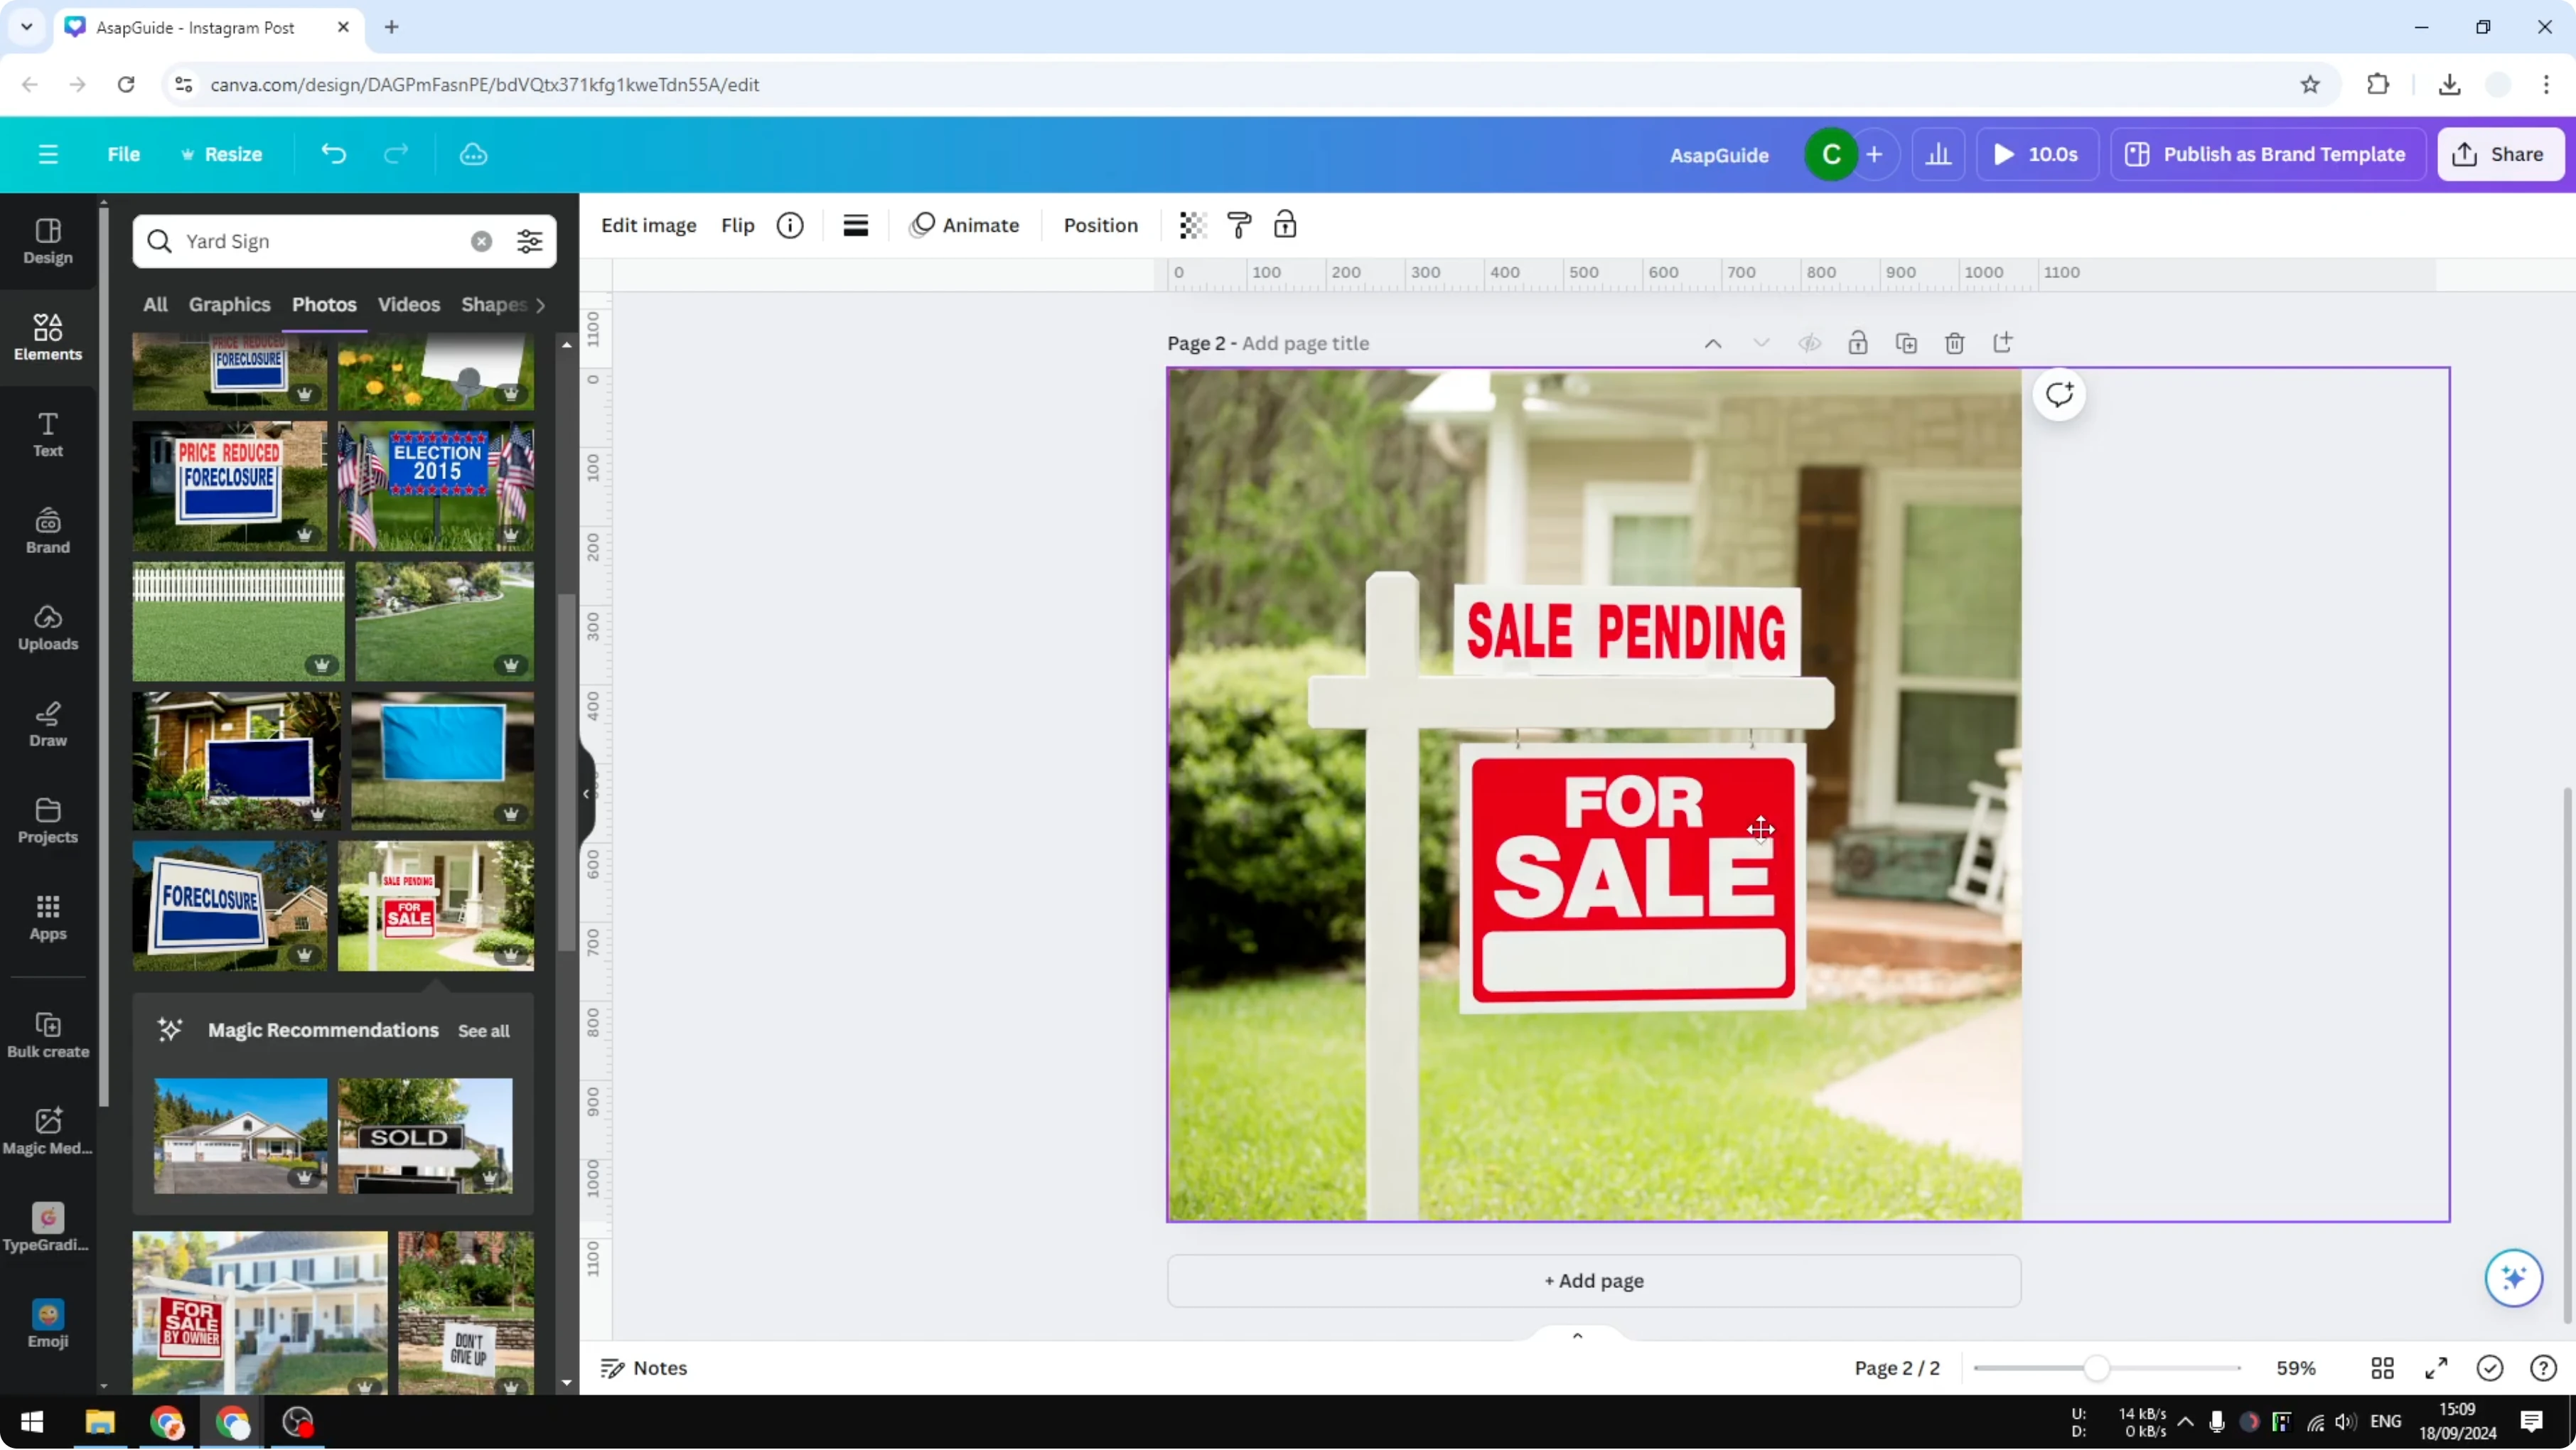Add a new page via page header icon

click(2002, 343)
